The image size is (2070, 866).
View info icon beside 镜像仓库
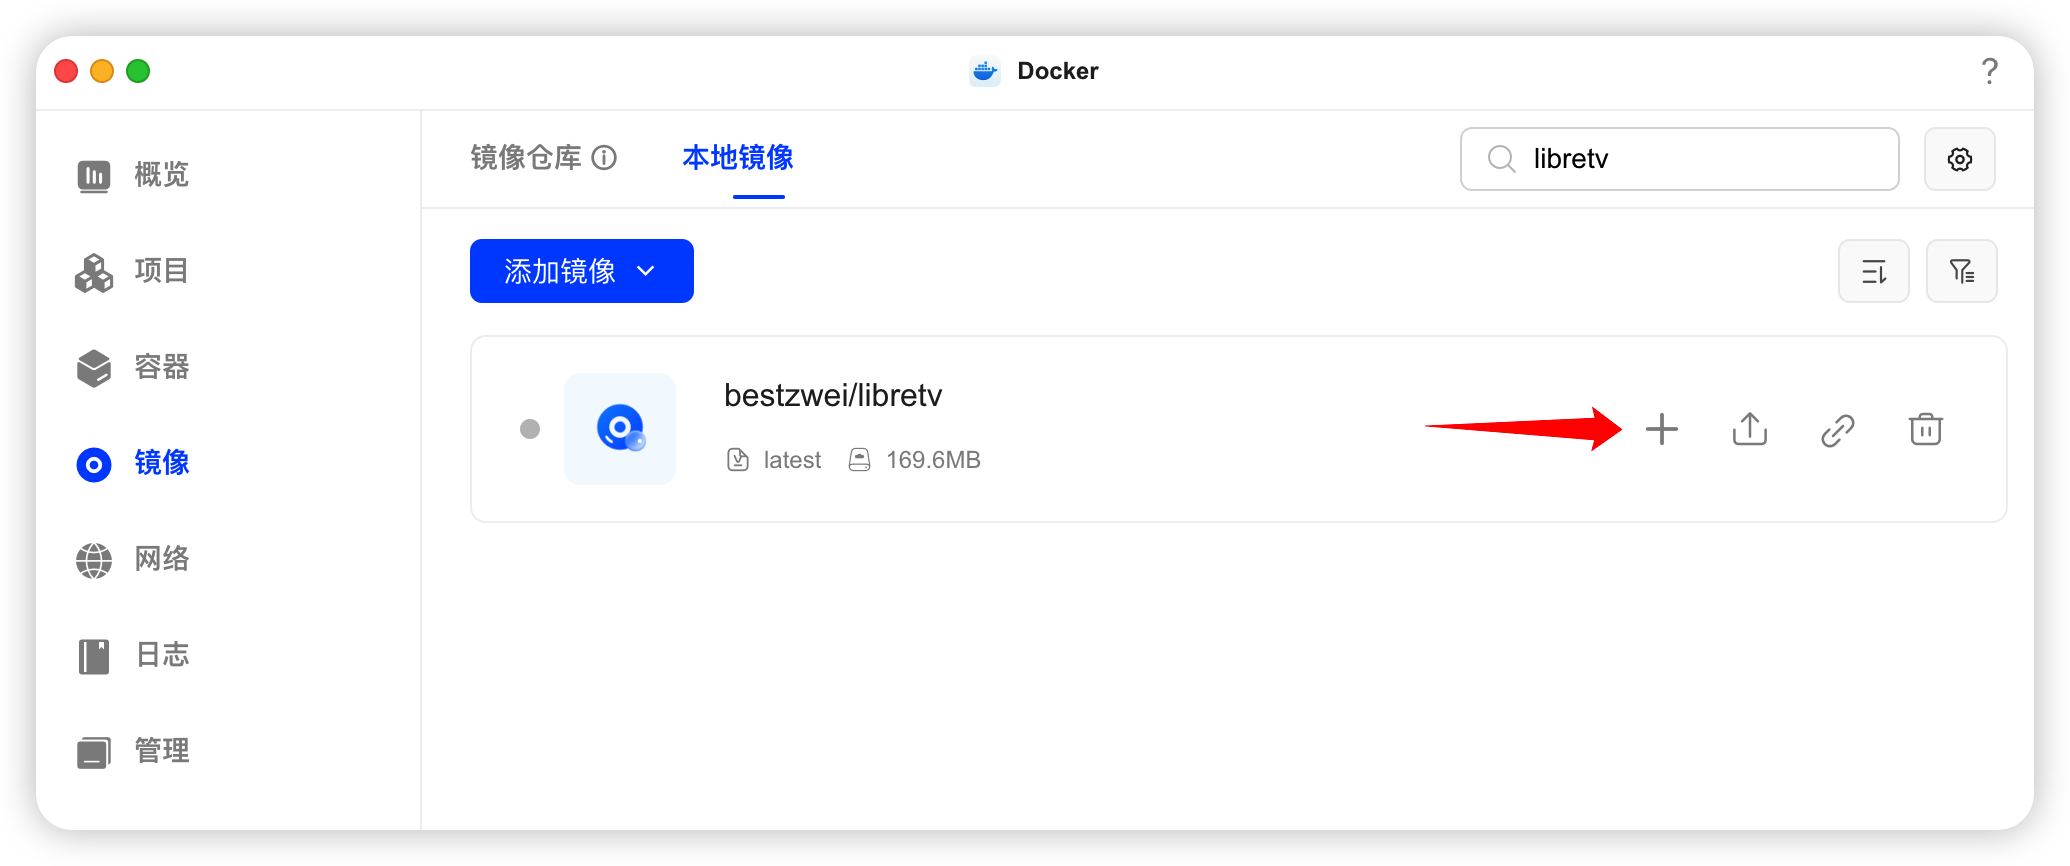[x=604, y=157]
